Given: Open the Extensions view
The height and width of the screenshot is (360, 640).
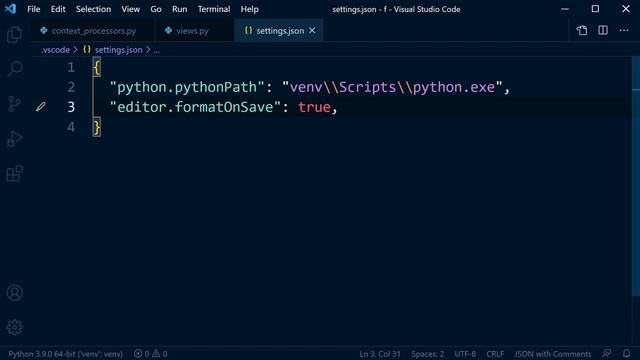Looking at the screenshot, I should pyautogui.click(x=15, y=173).
